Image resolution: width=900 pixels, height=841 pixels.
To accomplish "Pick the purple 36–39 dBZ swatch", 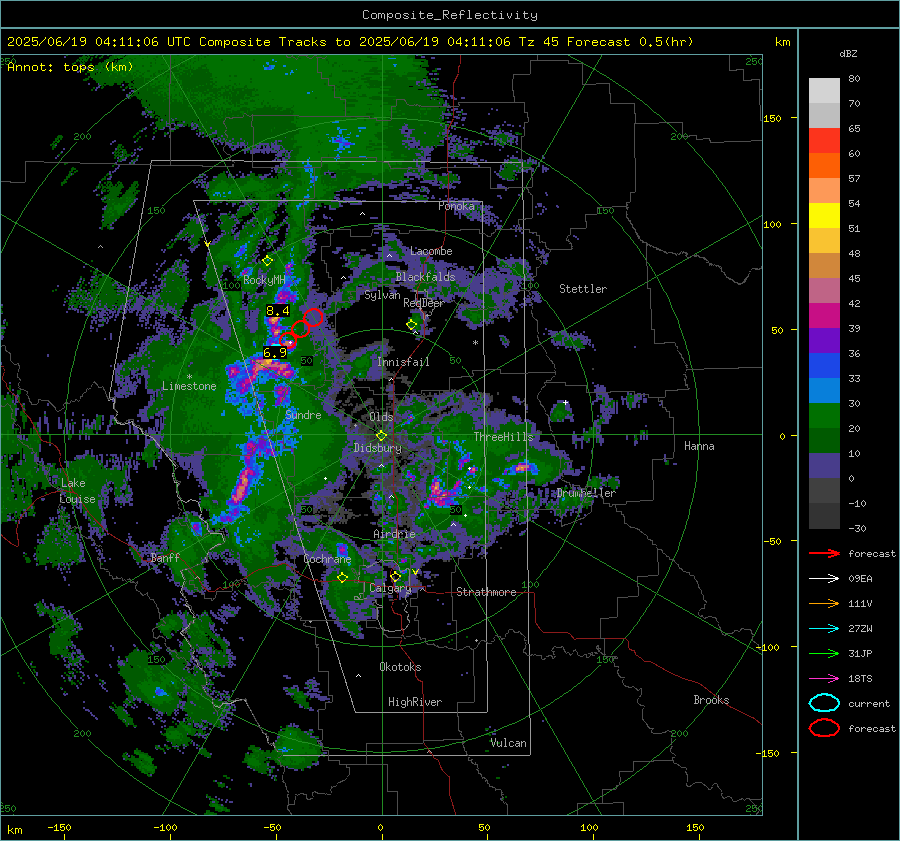I will tap(824, 341).
